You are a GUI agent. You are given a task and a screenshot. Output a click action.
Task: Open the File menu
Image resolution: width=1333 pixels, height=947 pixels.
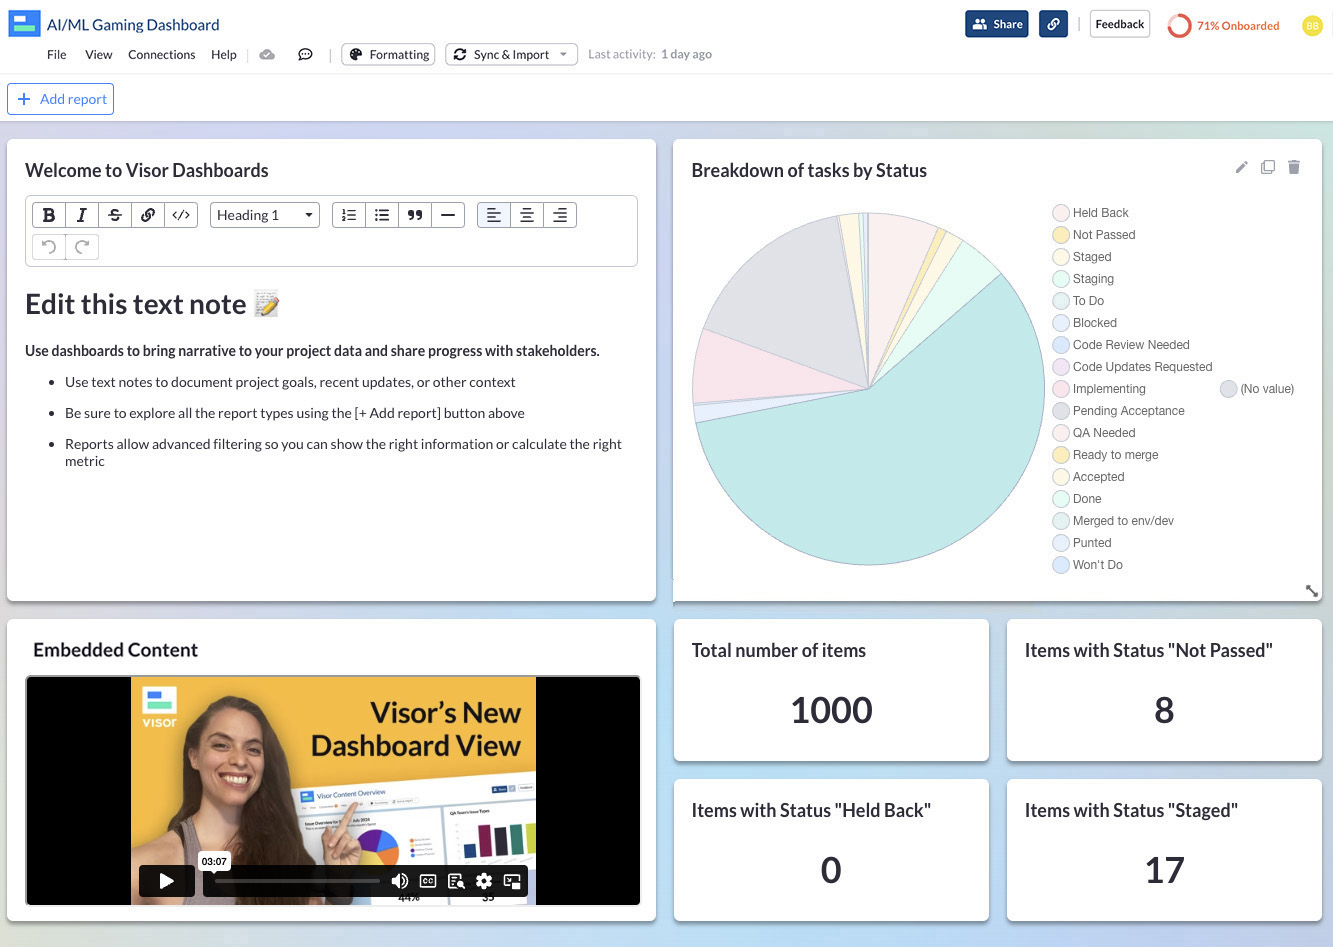(x=56, y=55)
